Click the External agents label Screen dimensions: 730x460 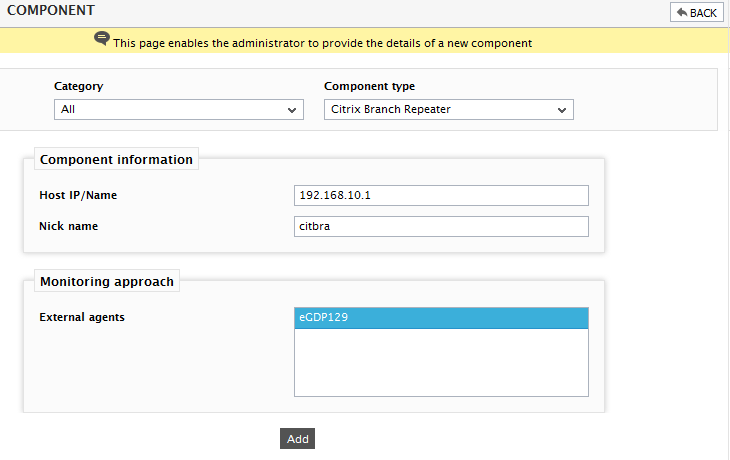(82, 317)
